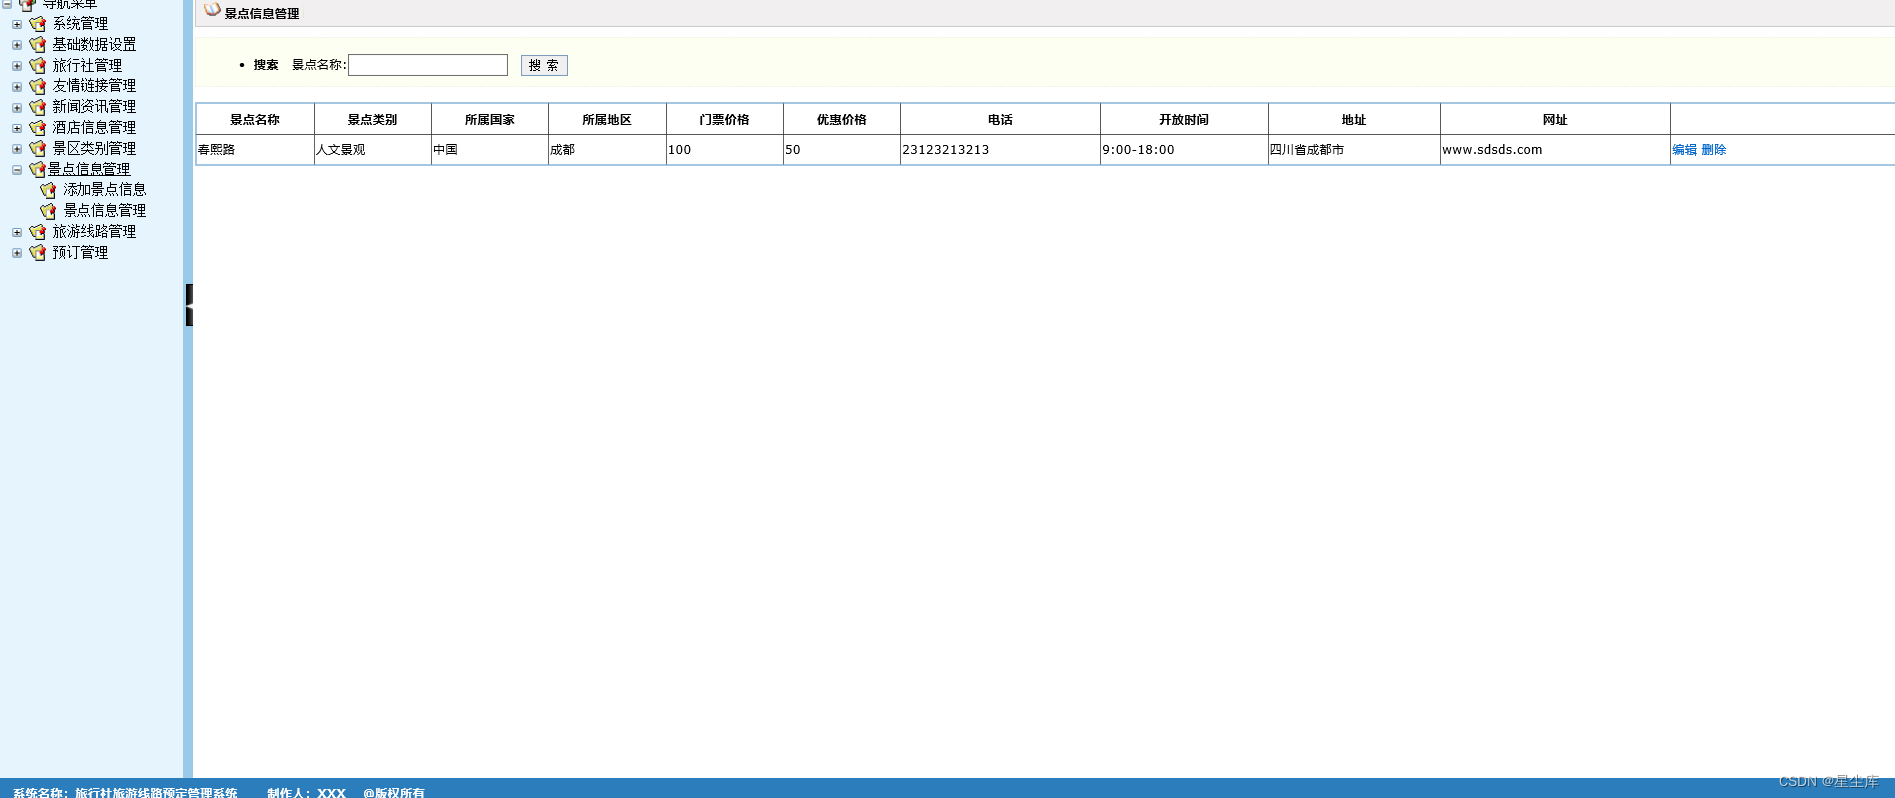The width and height of the screenshot is (1895, 798).
Task: Open 景点信息管理 child submenu item
Action: click(105, 211)
